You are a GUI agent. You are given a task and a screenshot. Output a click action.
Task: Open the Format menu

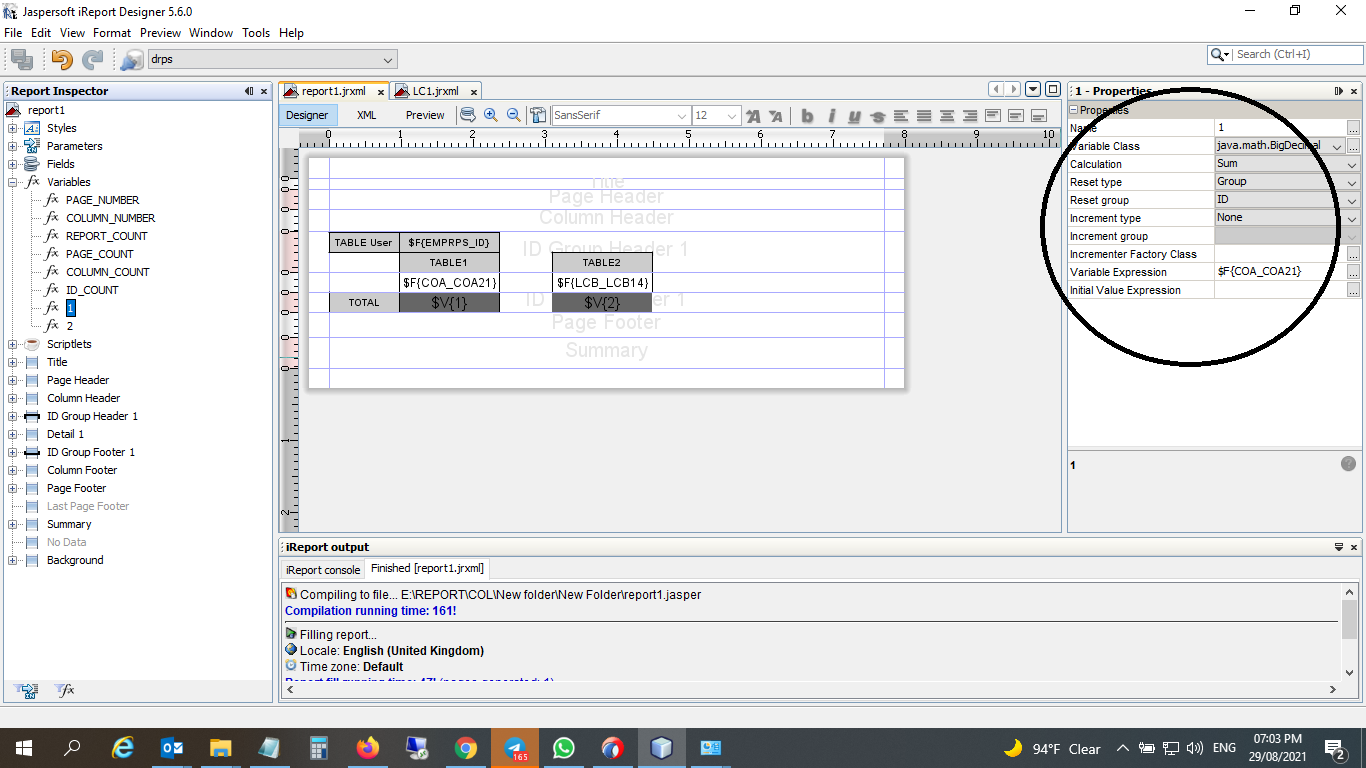click(x=112, y=33)
